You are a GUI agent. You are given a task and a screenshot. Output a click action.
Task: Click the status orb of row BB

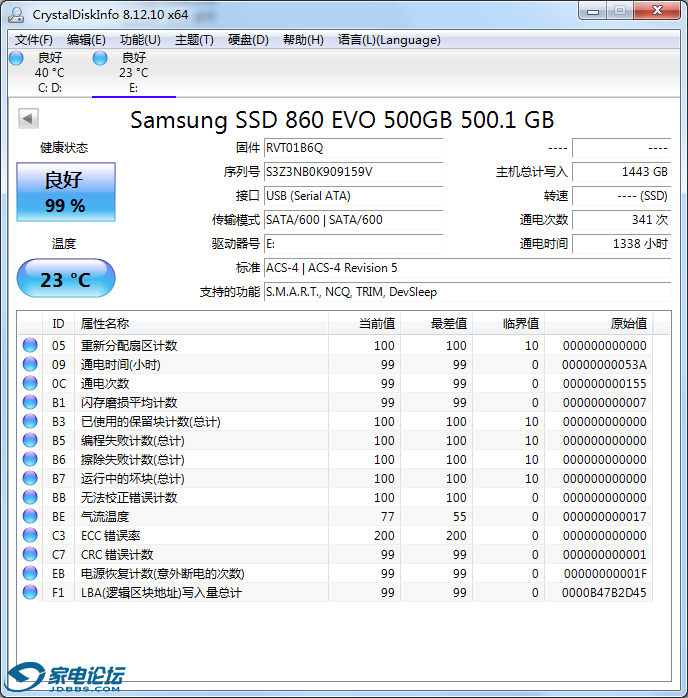(30, 497)
